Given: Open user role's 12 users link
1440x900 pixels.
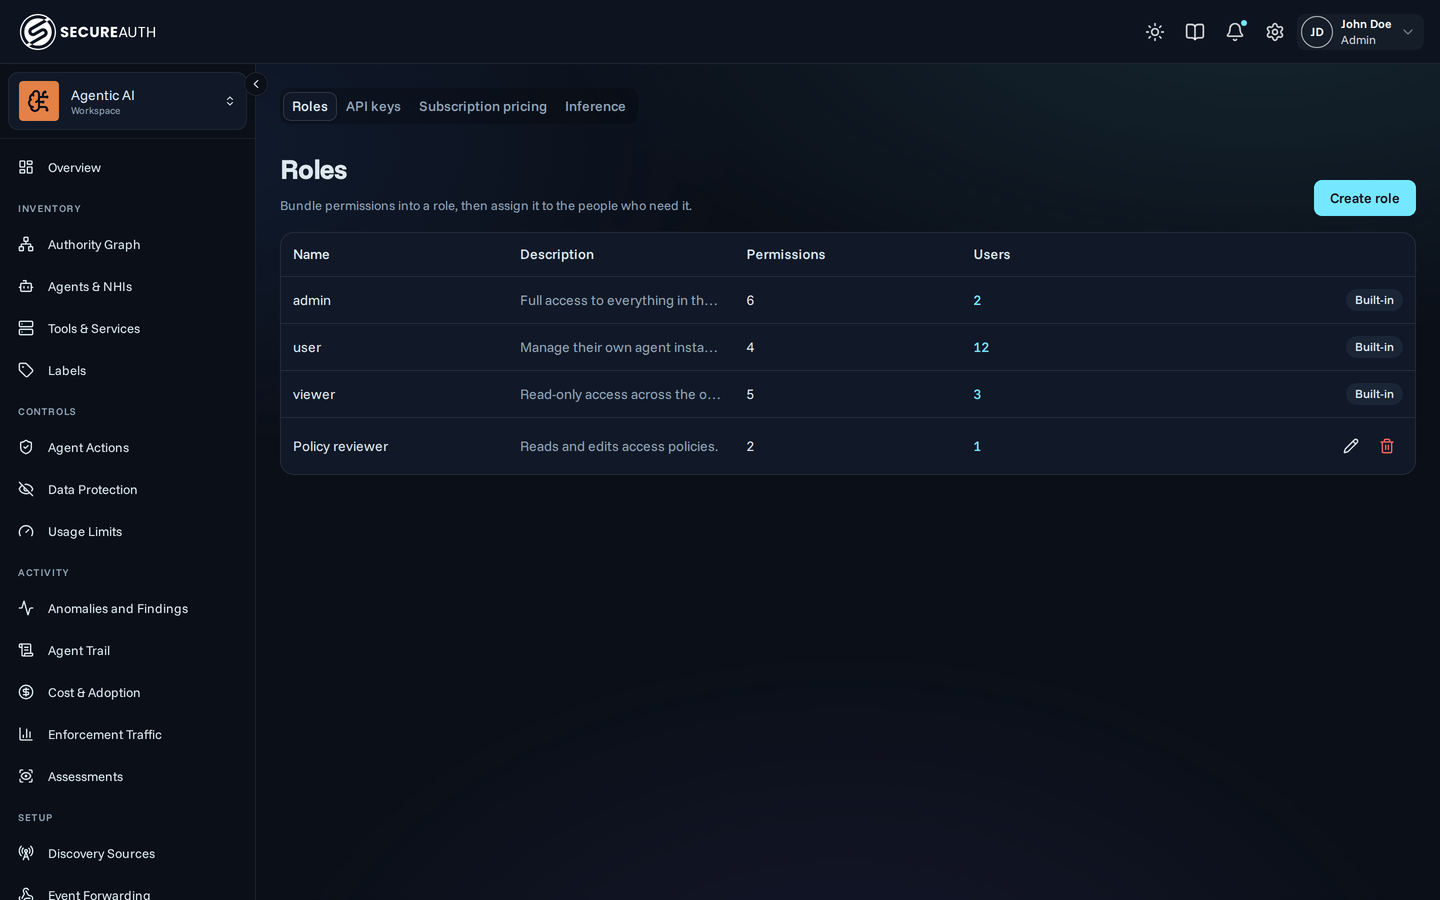Looking at the screenshot, I should [981, 347].
